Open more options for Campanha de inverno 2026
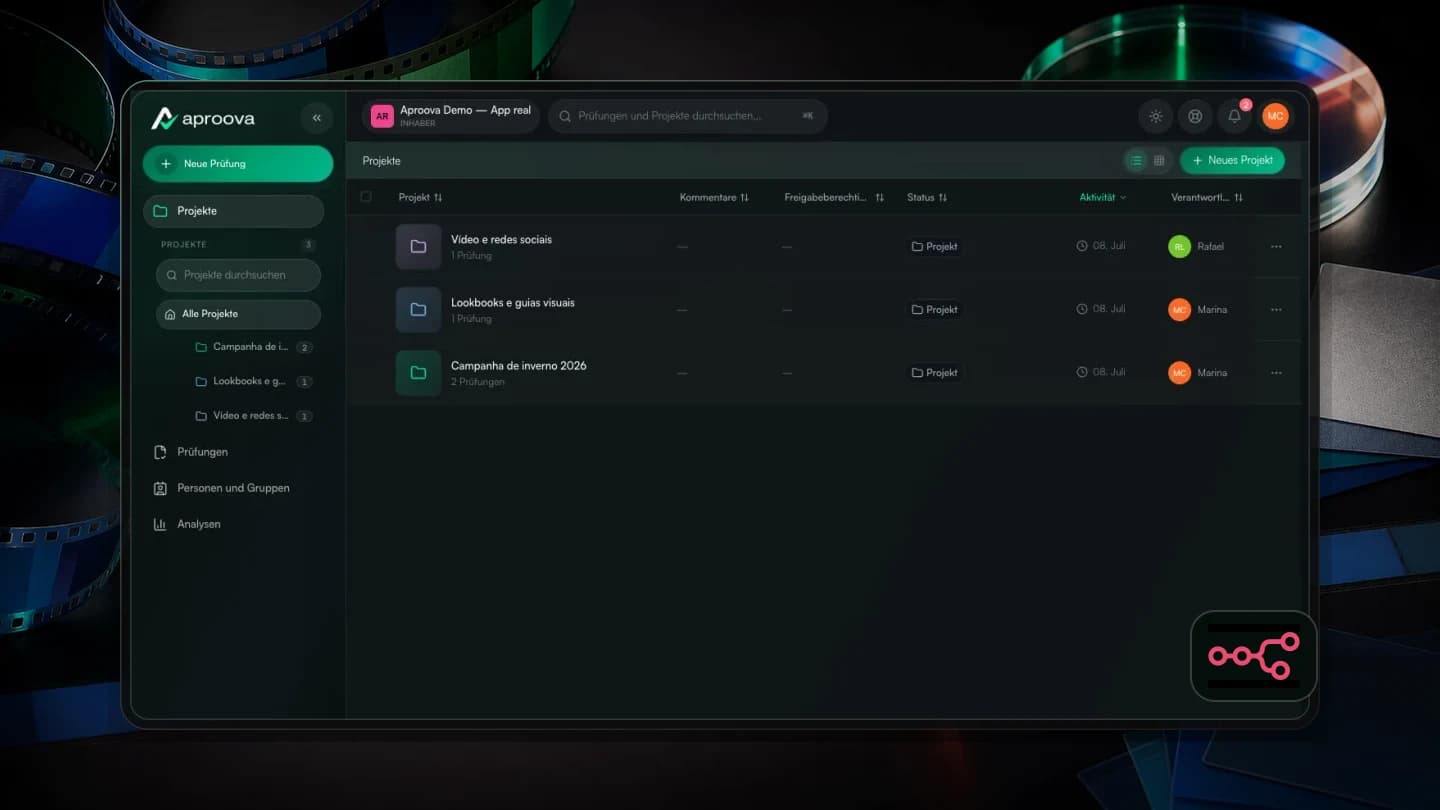The image size is (1440, 810). click(x=1276, y=372)
